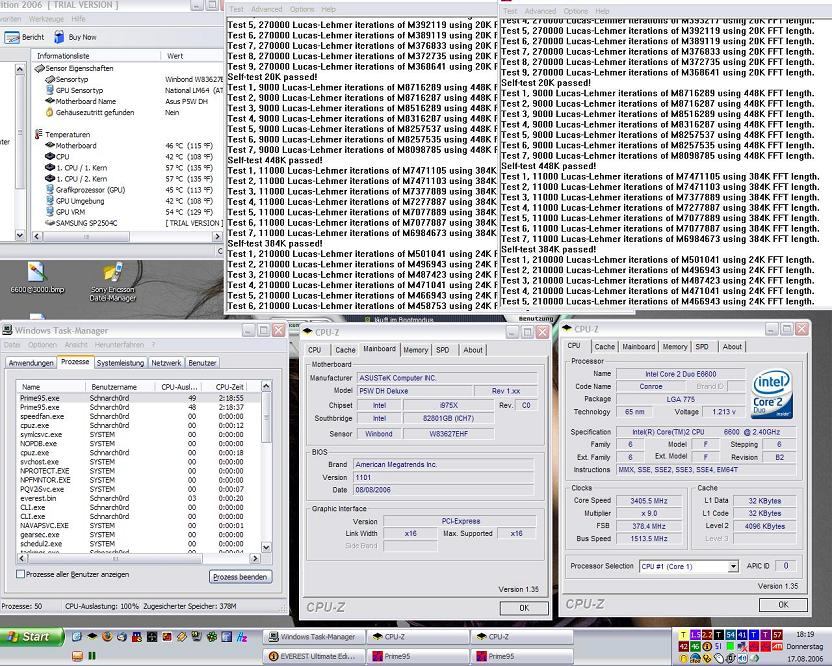
Task: Switch to Systemleistung tab in Task-Manager
Action: pos(120,363)
